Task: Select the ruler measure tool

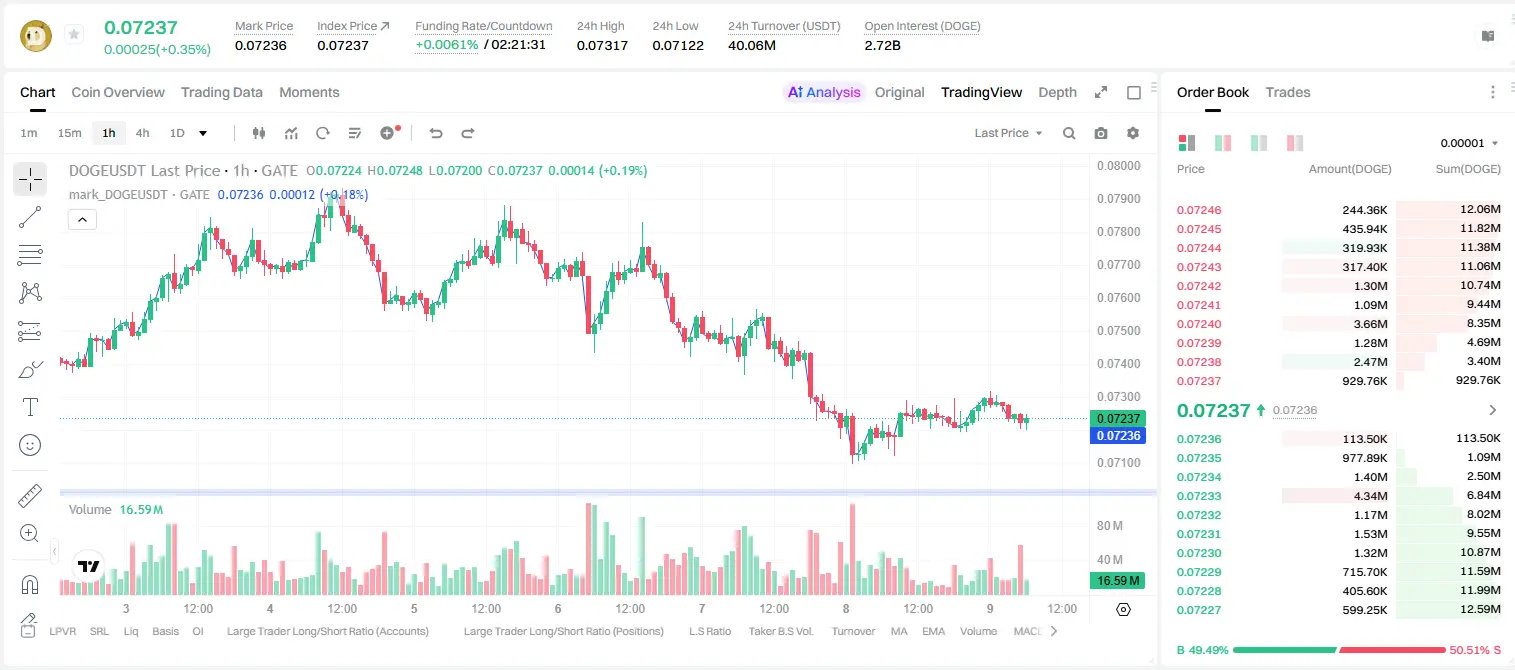Action: click(30, 496)
